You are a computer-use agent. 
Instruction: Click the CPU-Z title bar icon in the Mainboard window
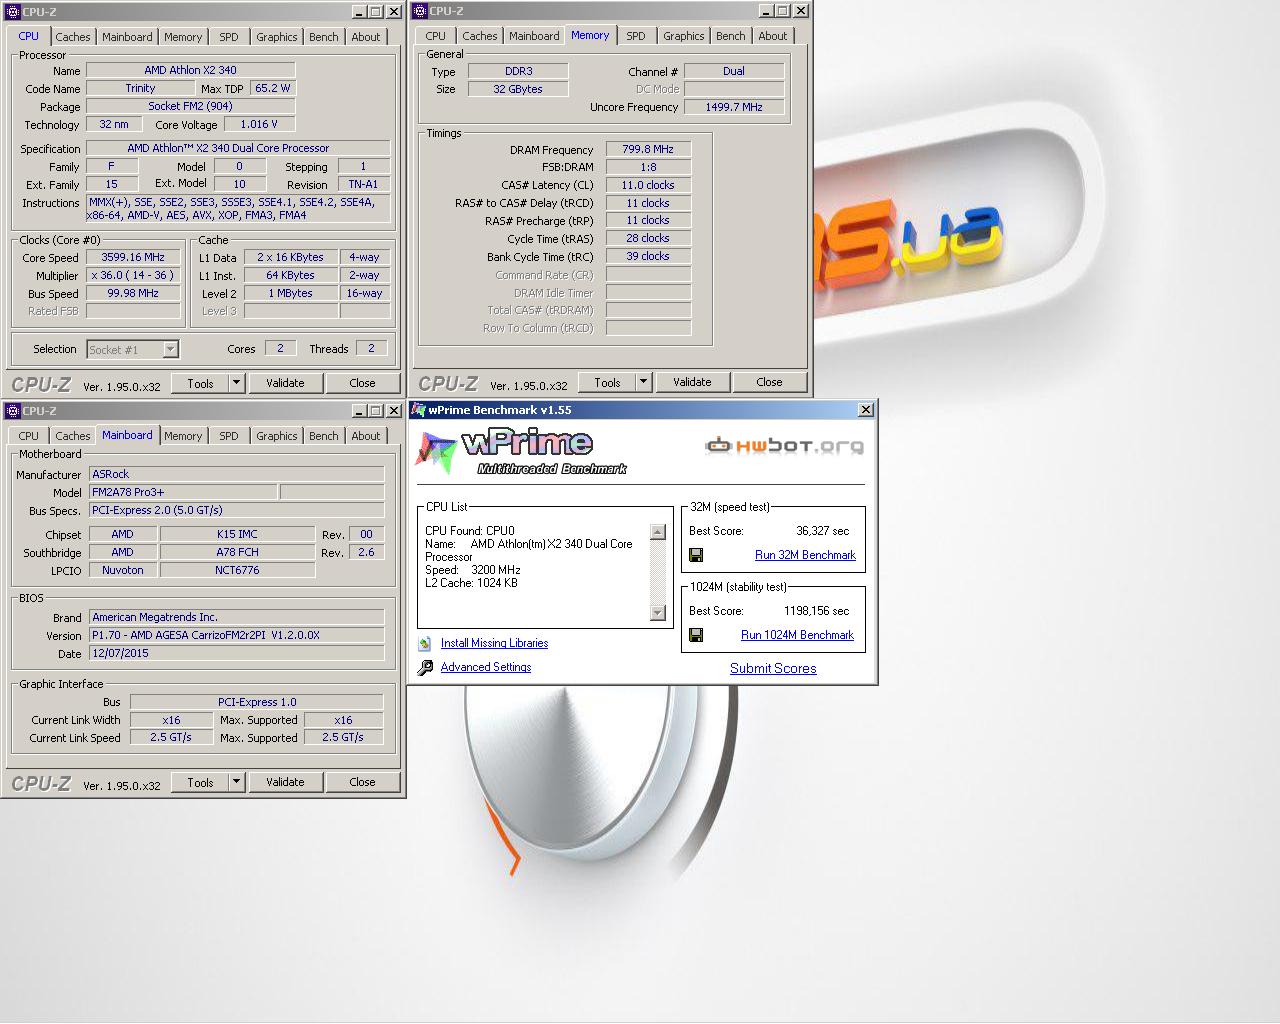(13, 411)
